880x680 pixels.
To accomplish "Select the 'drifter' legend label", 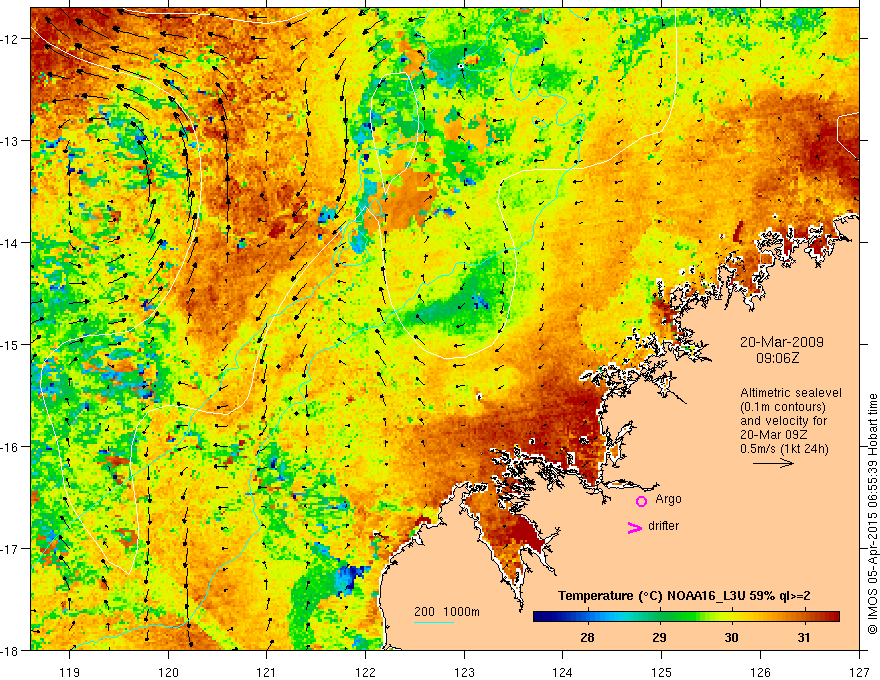I will [663, 526].
